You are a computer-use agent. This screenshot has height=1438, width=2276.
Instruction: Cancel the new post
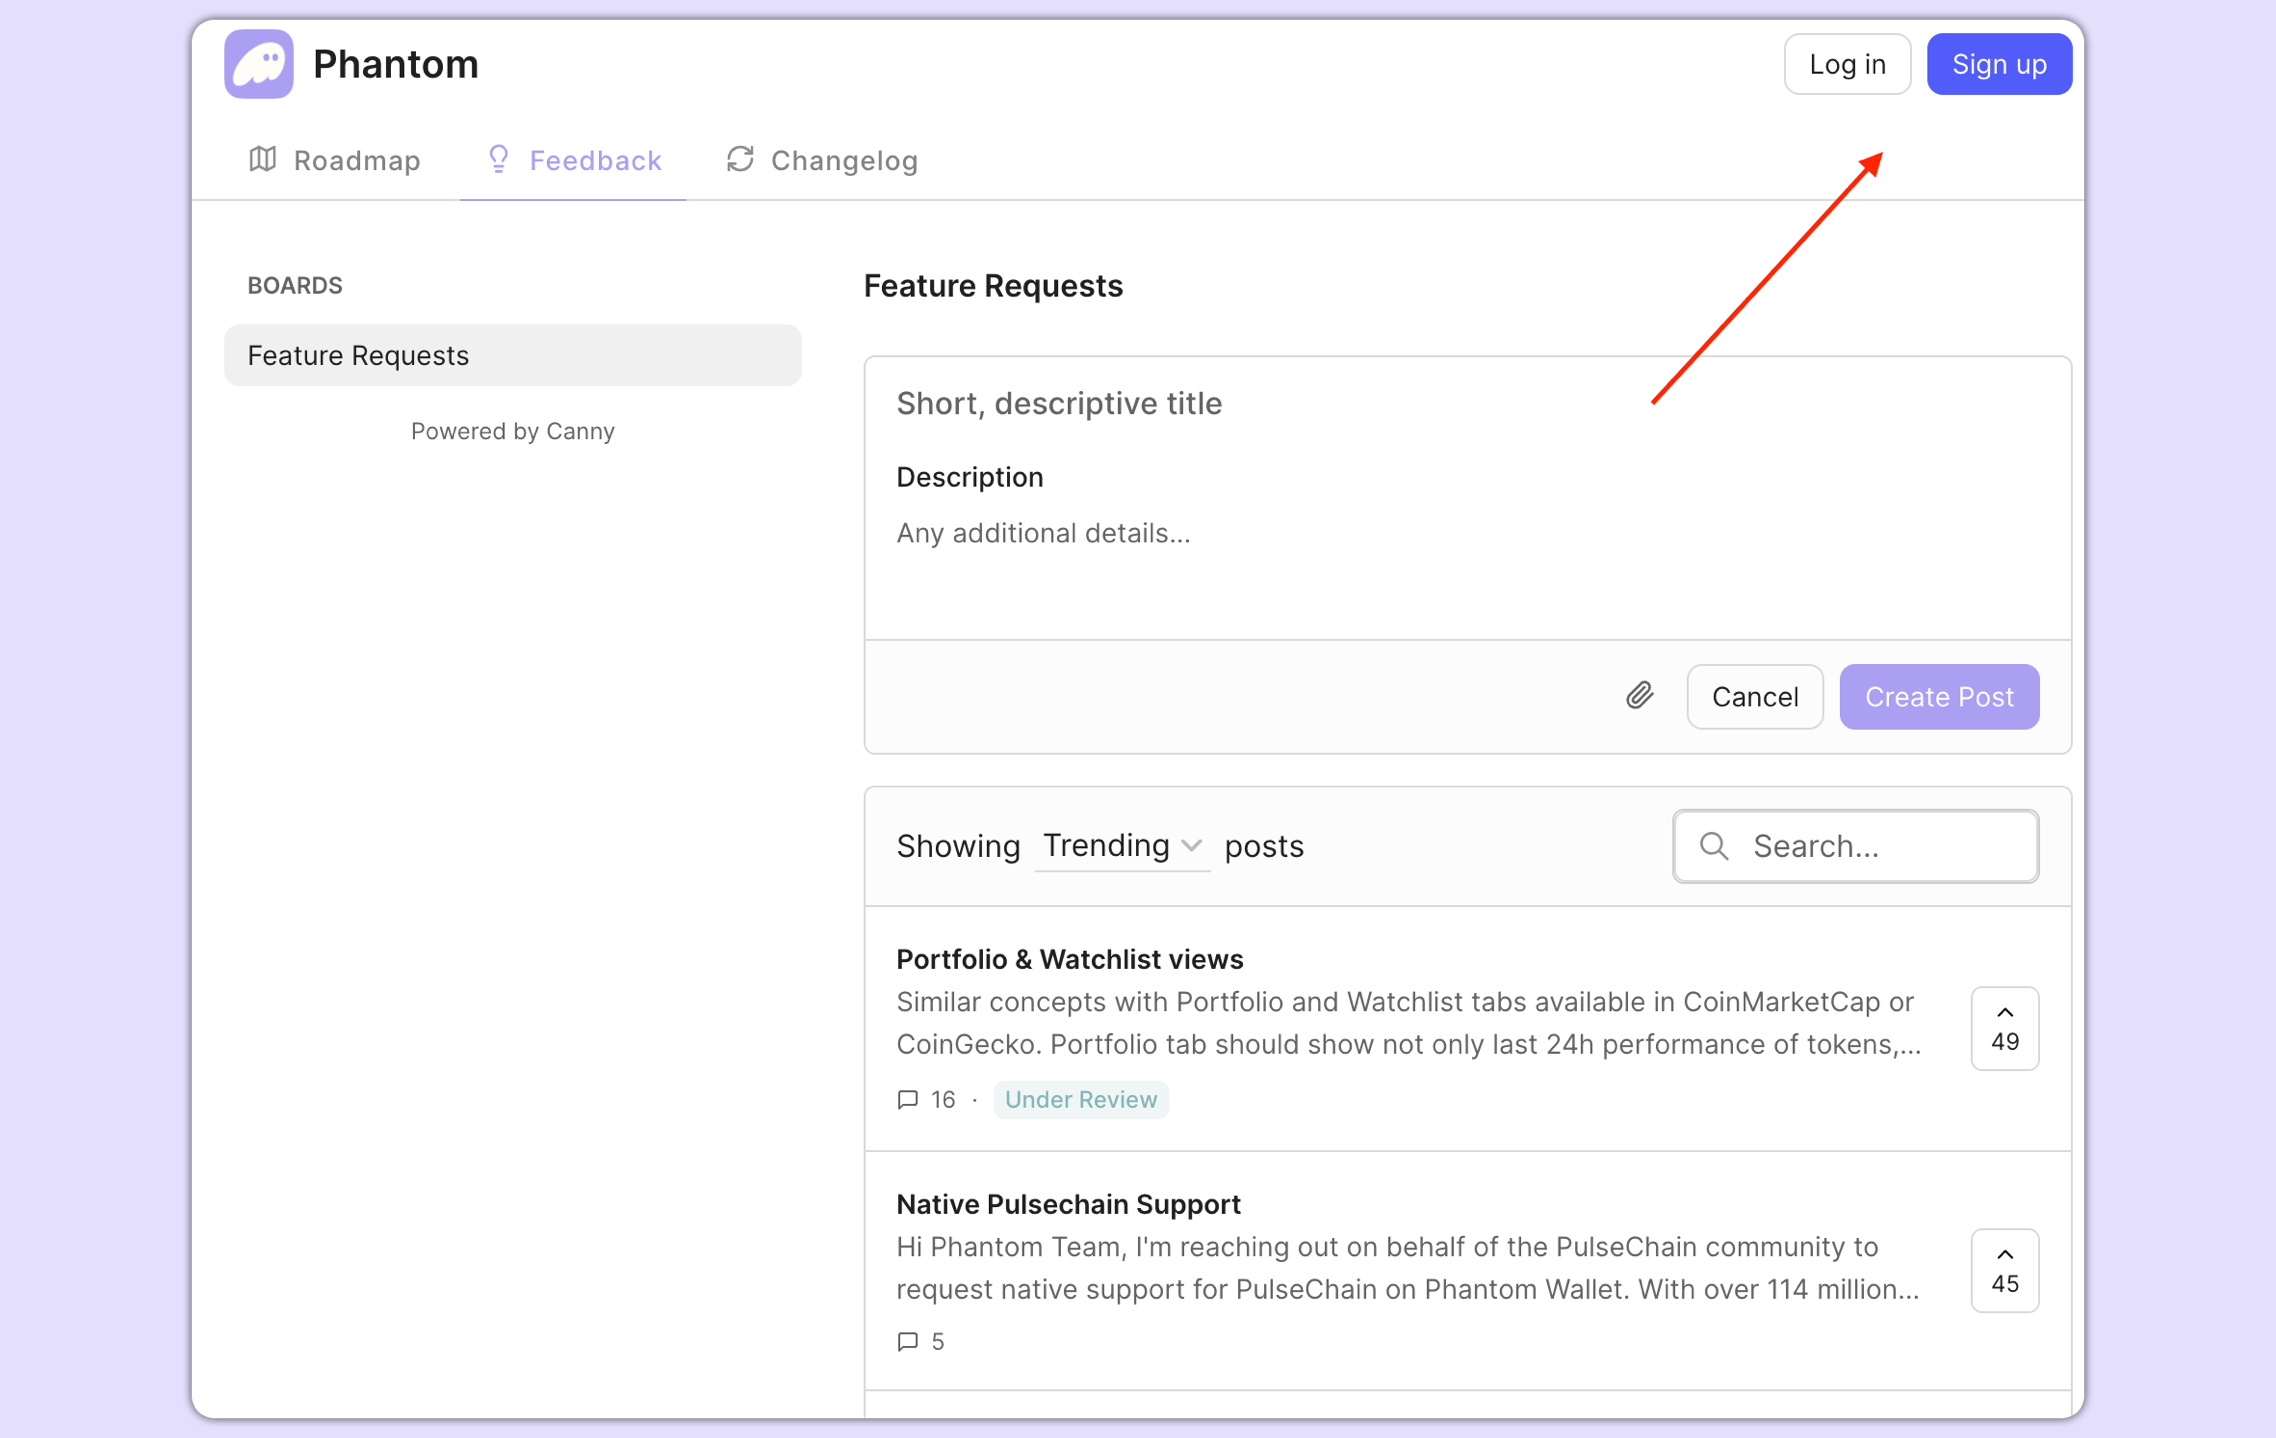click(x=1755, y=697)
